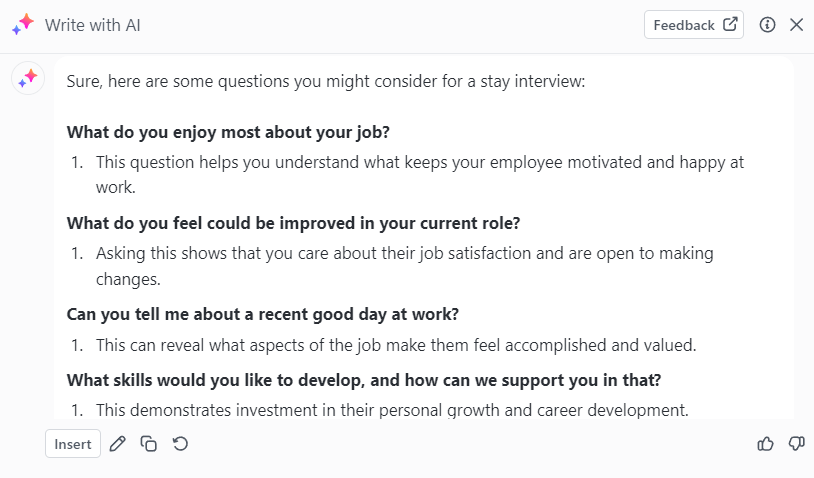
Task: Open Feedback external link icon
Action: [x=730, y=24]
